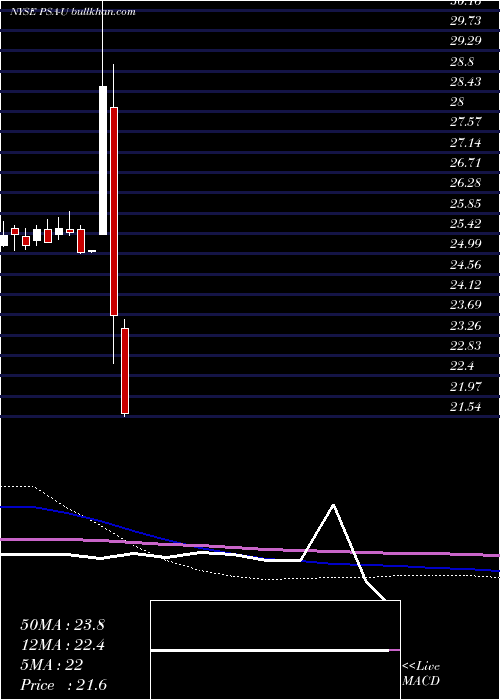Click the 50MA : 23.8 readout
The image size is (500, 700).
click(x=62, y=625)
